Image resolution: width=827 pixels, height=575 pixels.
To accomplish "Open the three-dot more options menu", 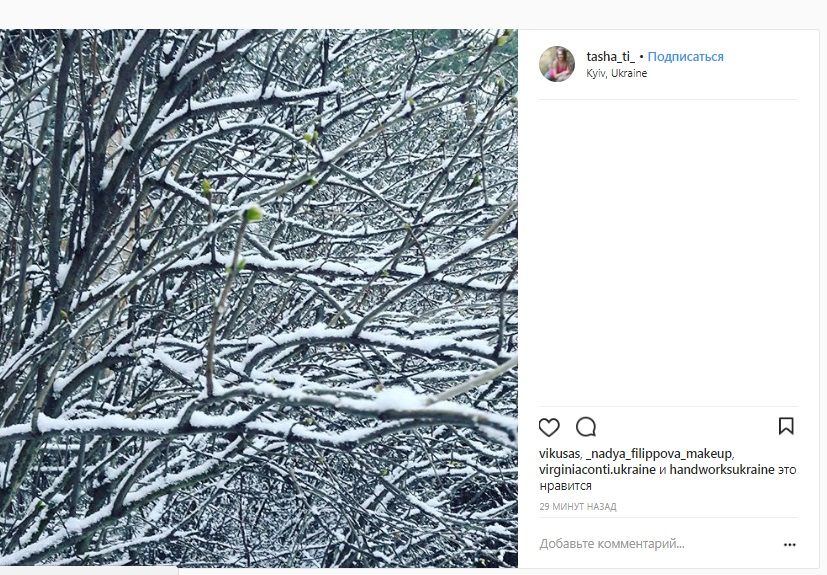I will [789, 545].
